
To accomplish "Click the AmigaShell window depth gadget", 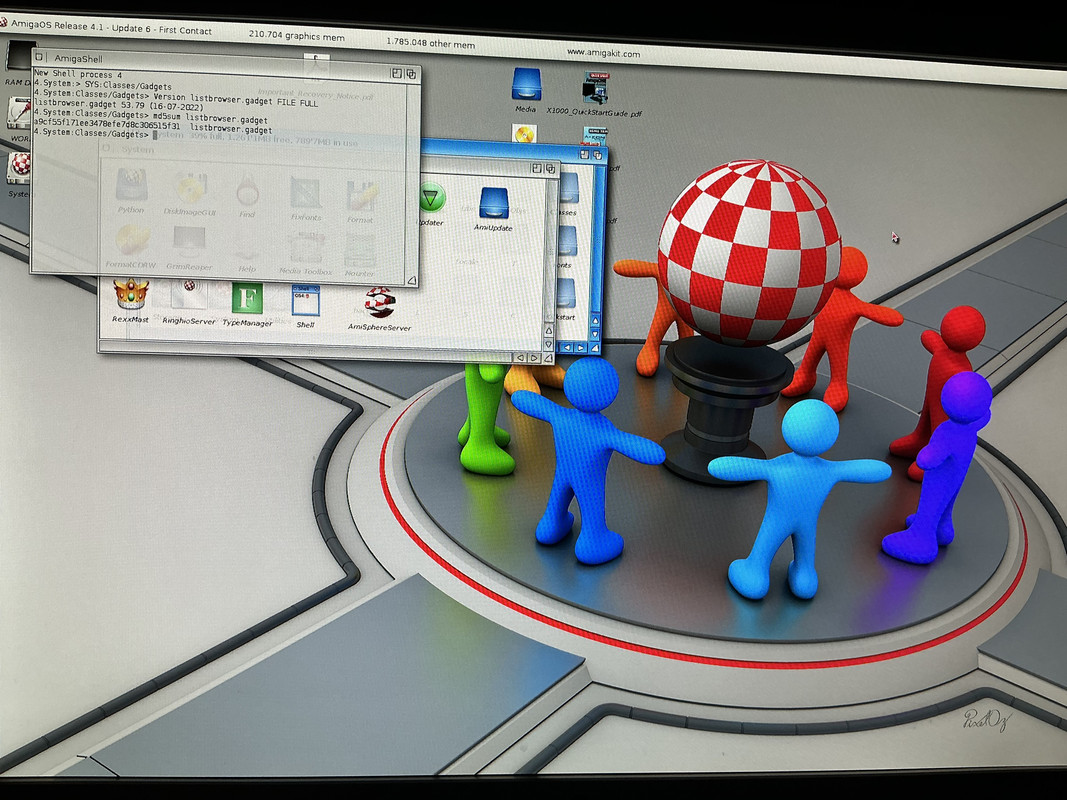I will point(411,74).
